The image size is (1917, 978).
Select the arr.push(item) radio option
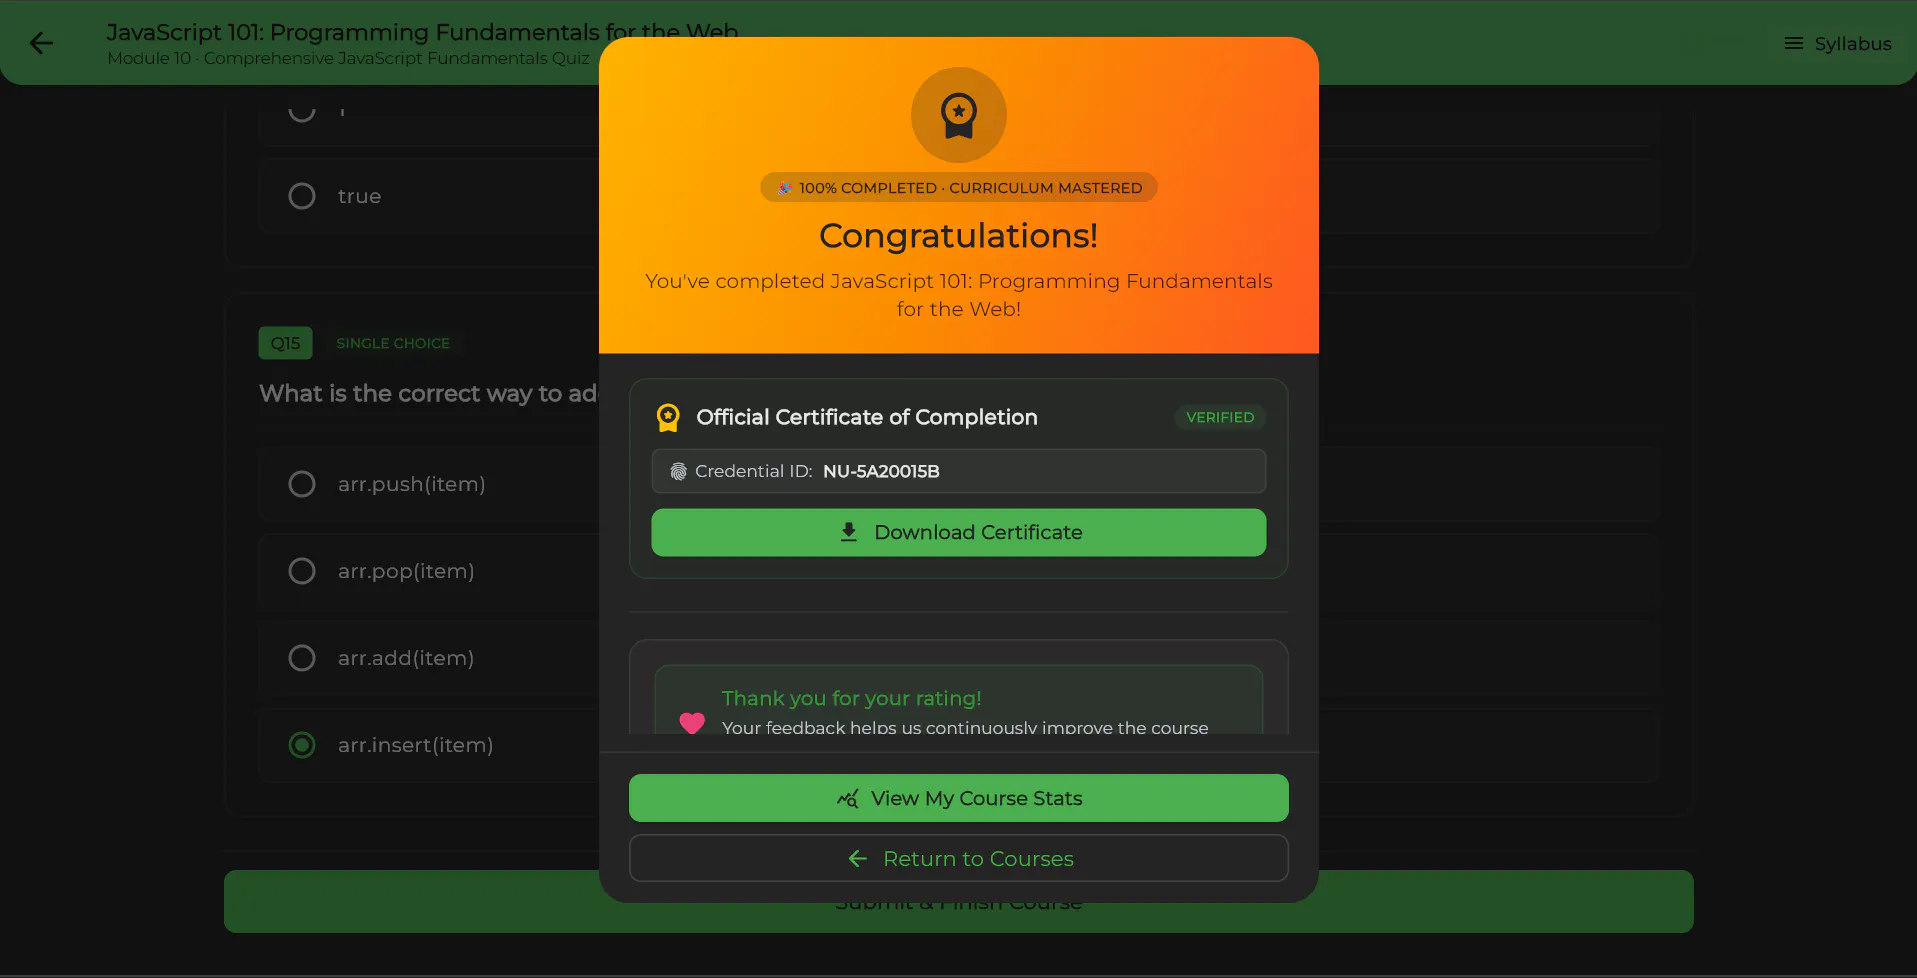point(302,484)
